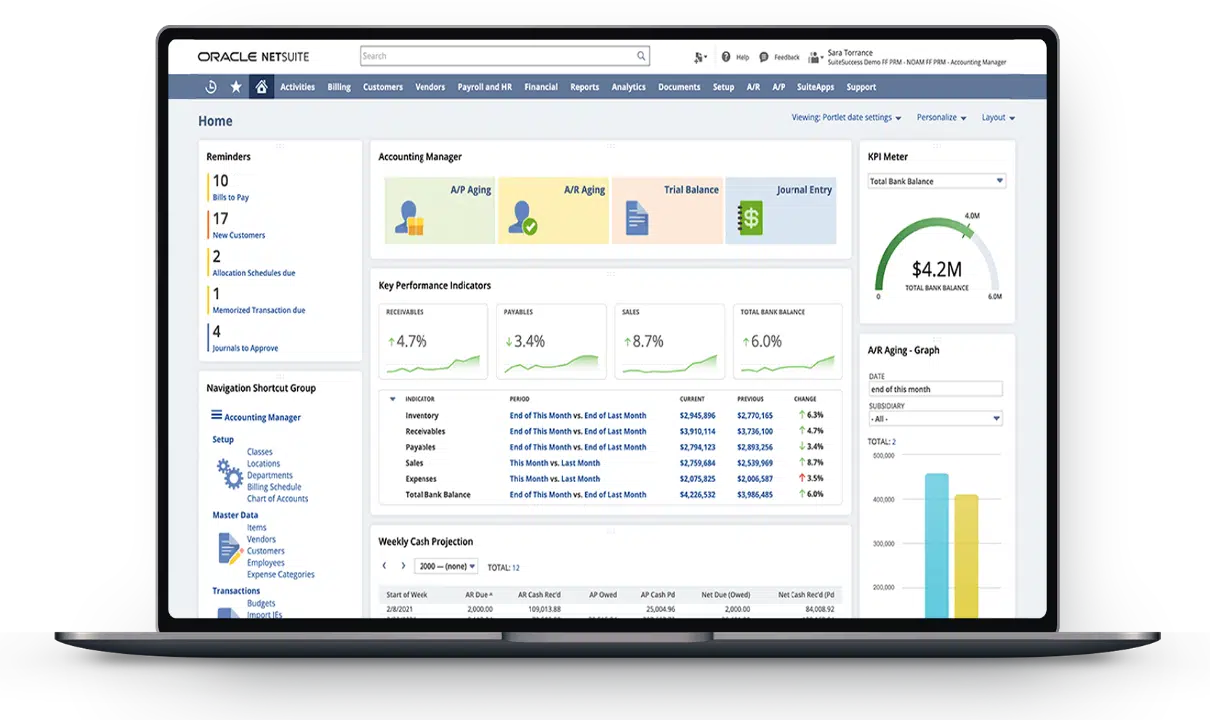This screenshot has width=1210, height=720.
Task: Open the Journal Entry tile
Action: pyautogui.click(x=780, y=211)
